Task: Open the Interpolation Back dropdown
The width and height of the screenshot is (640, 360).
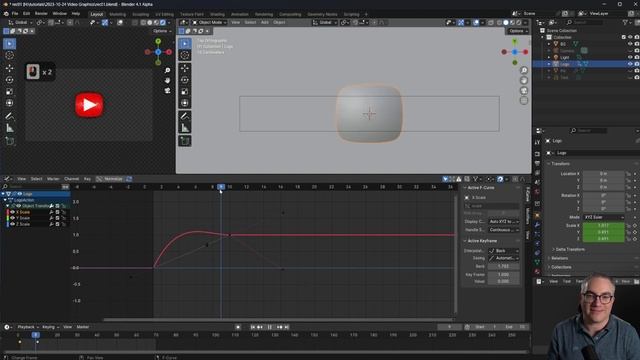Action: coord(504,251)
